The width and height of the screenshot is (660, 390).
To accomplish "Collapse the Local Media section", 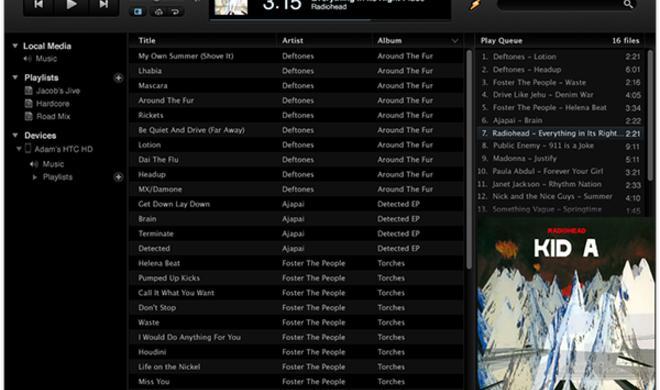I will point(15,45).
